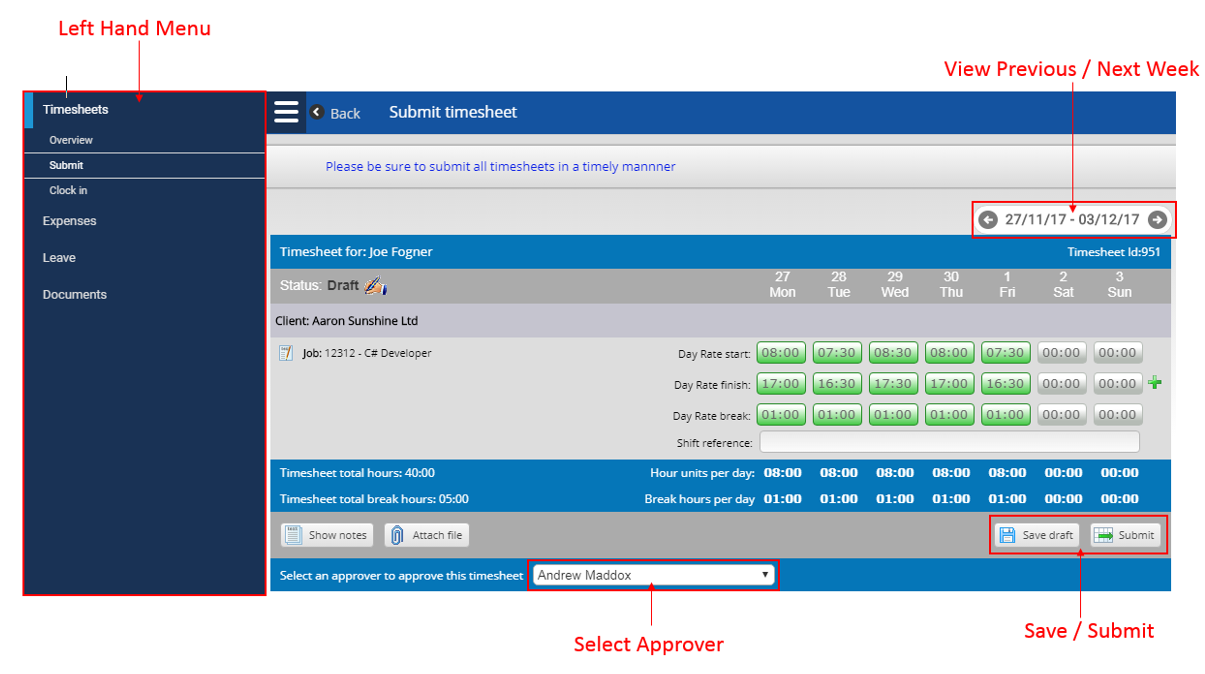Go to next week arrow
Viewport: 1205px width, 674px height.
(1157, 220)
